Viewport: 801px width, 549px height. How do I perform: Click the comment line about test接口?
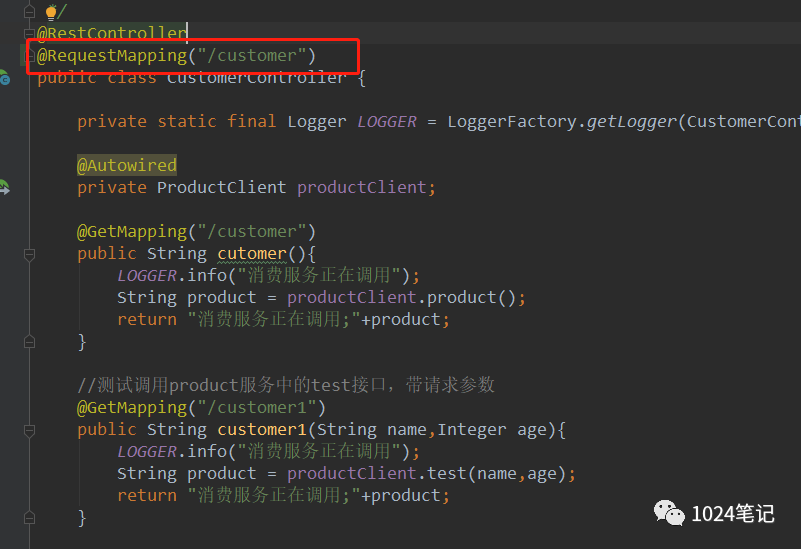click(x=286, y=385)
